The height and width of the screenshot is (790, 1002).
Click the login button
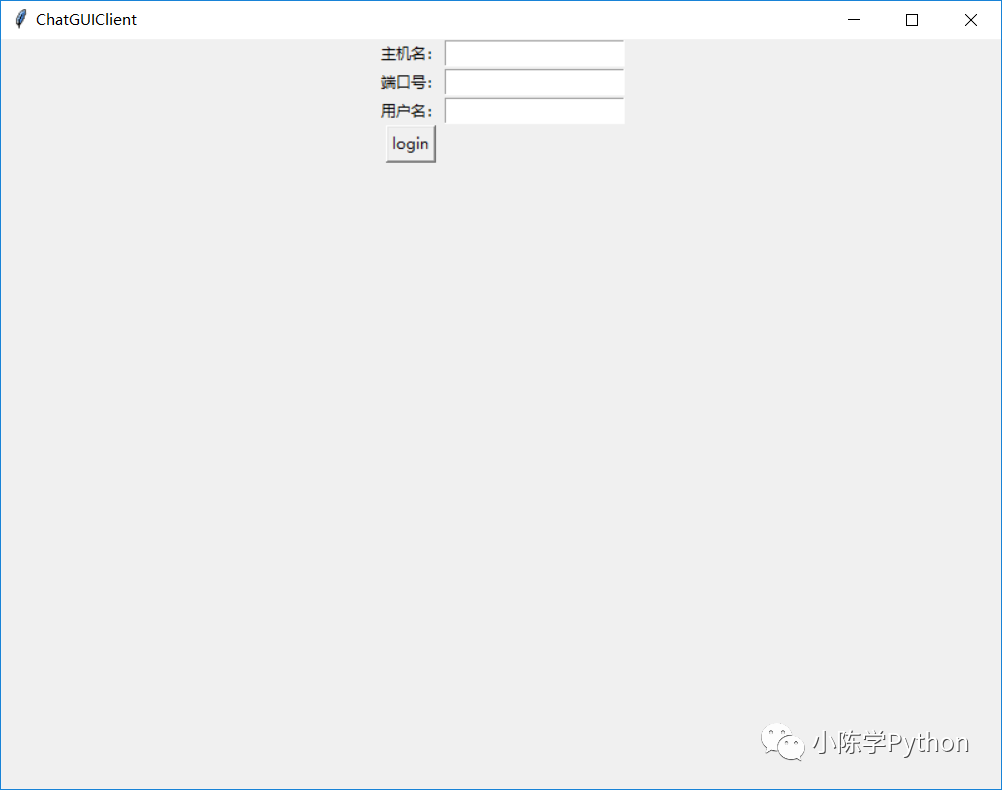tap(410, 144)
